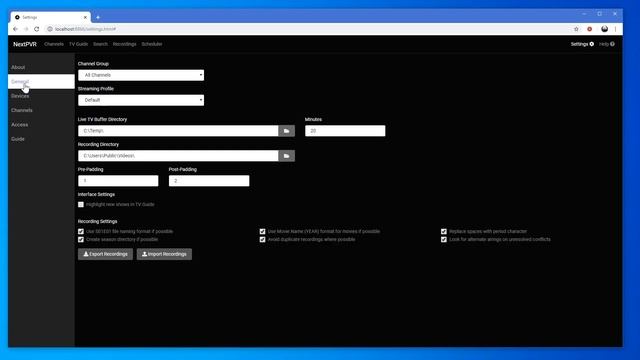Open the Channel Group dropdown

tap(141, 75)
